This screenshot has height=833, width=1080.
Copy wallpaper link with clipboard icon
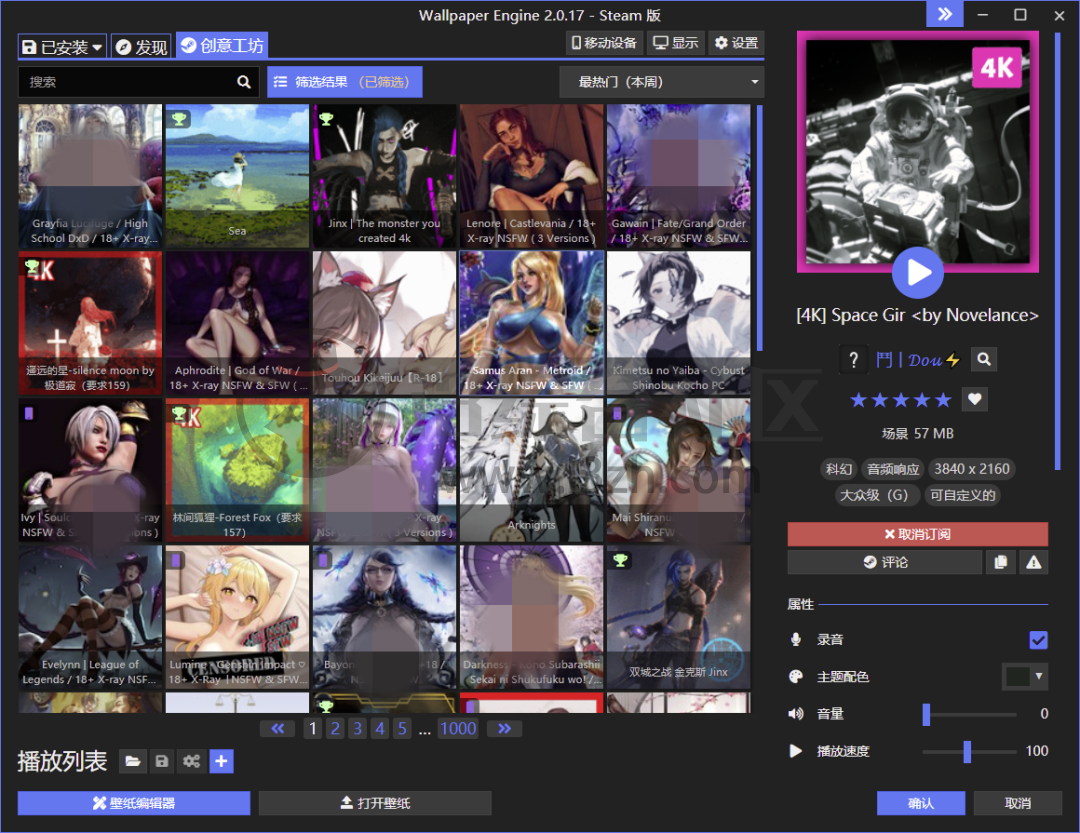[1001, 562]
